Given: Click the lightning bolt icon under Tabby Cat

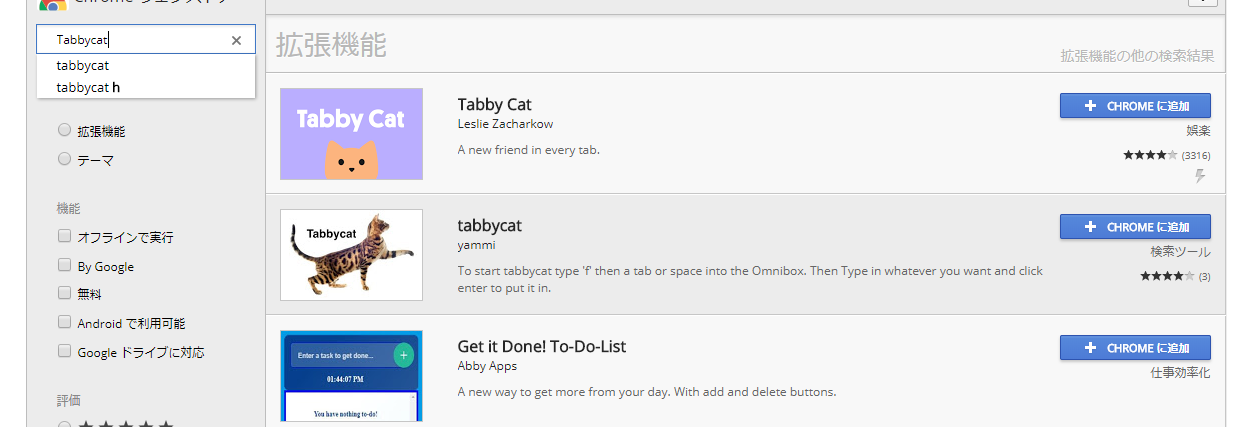Looking at the screenshot, I should point(1200,176).
